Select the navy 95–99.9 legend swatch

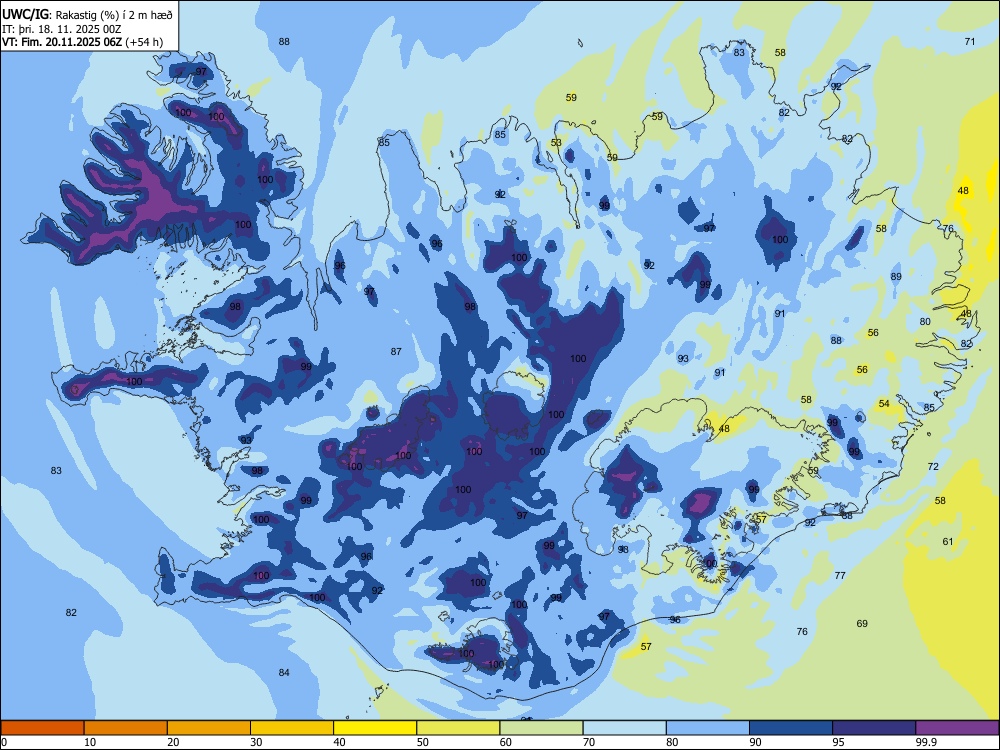(874, 728)
